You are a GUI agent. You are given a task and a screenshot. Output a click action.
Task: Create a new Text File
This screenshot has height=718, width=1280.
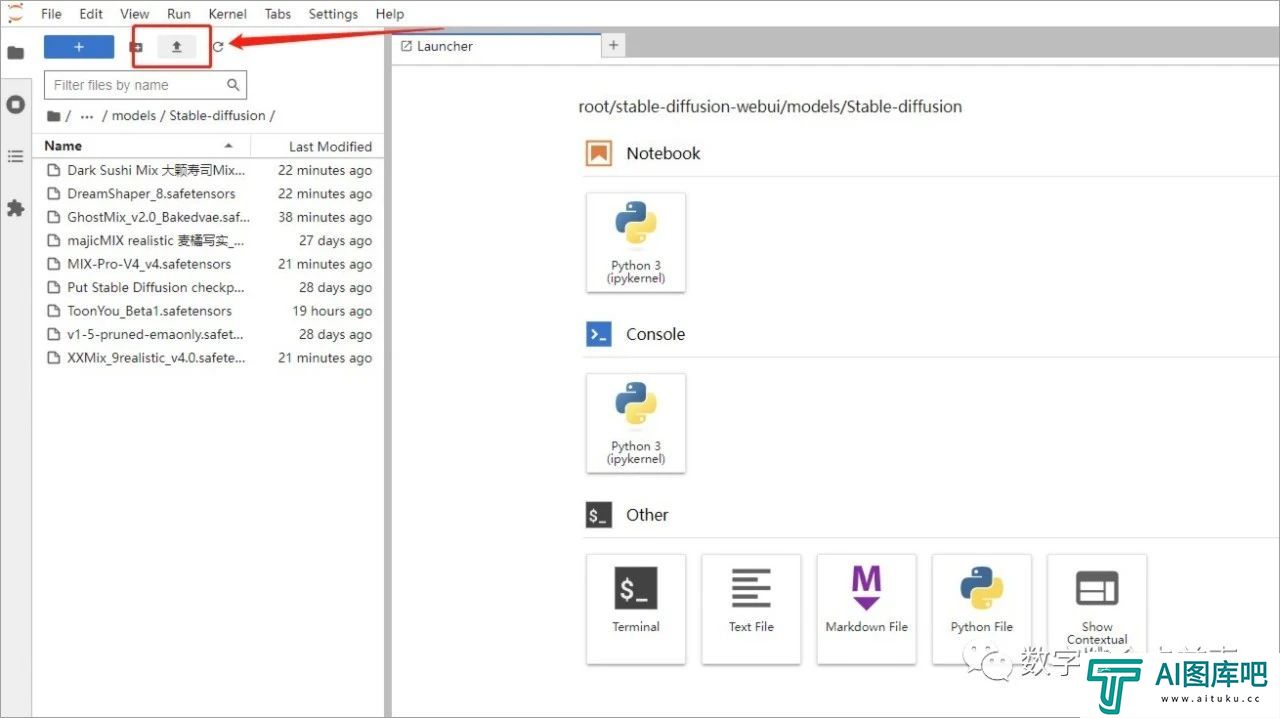pyautogui.click(x=751, y=608)
